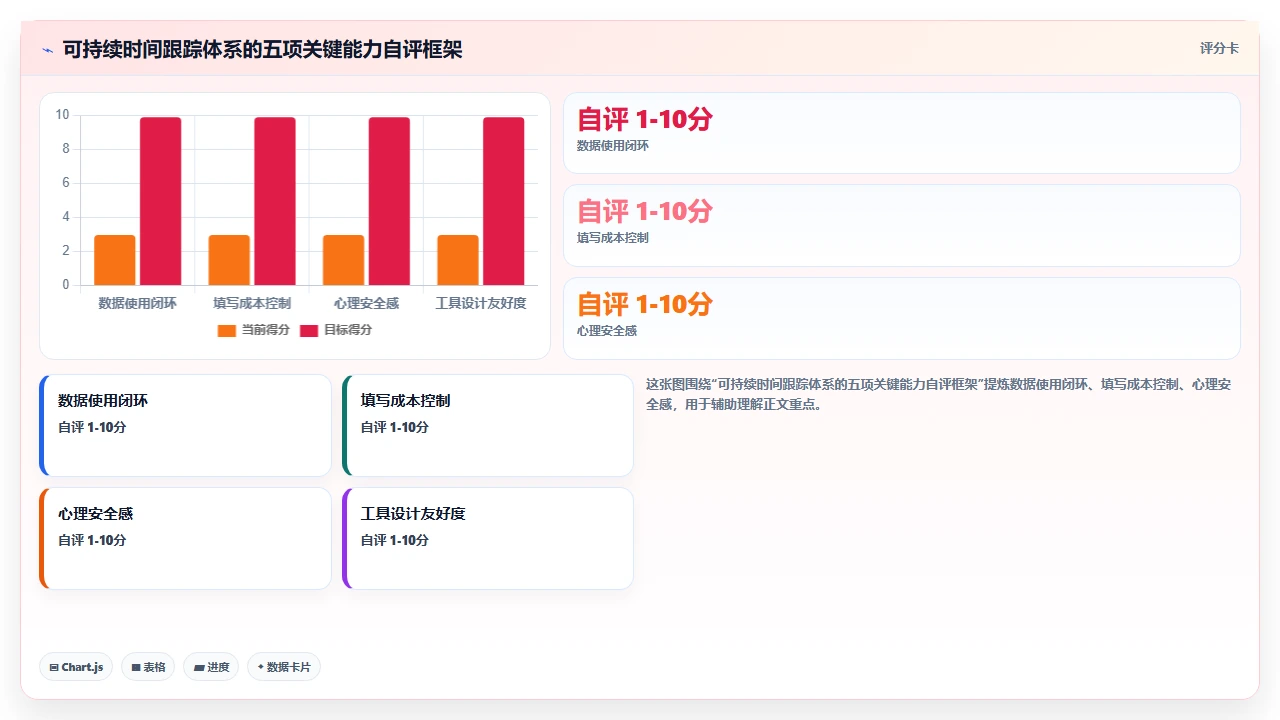The height and width of the screenshot is (720, 1280).
Task: Select the 工具设计友好度 purple card
Action: click(x=488, y=538)
